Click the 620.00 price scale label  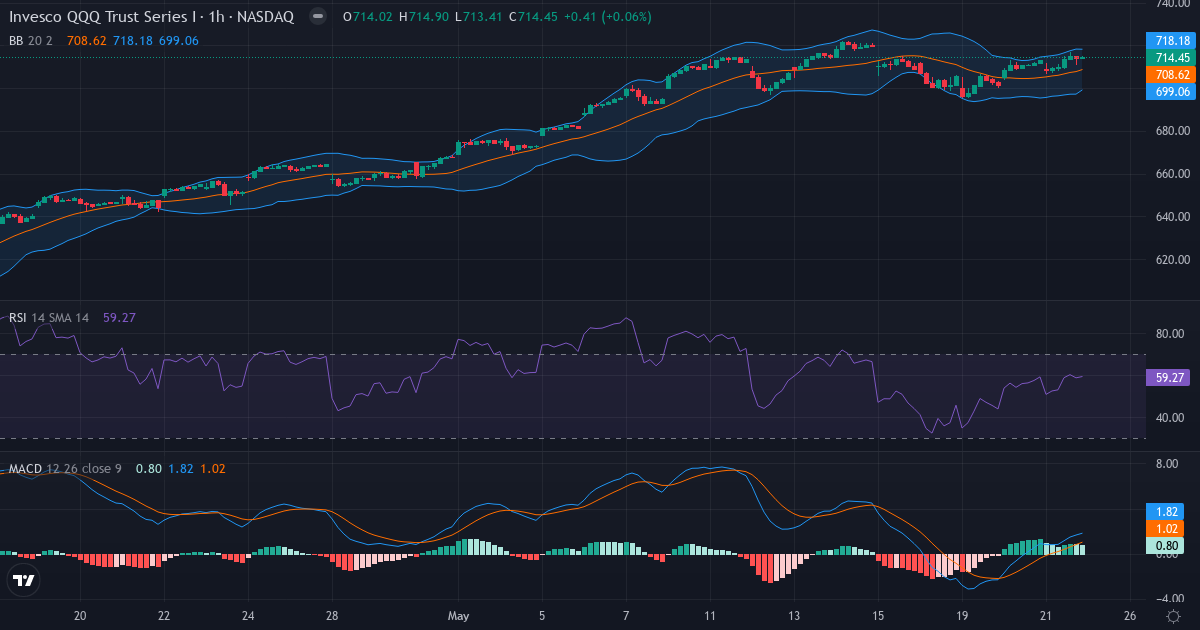(x=1172, y=260)
